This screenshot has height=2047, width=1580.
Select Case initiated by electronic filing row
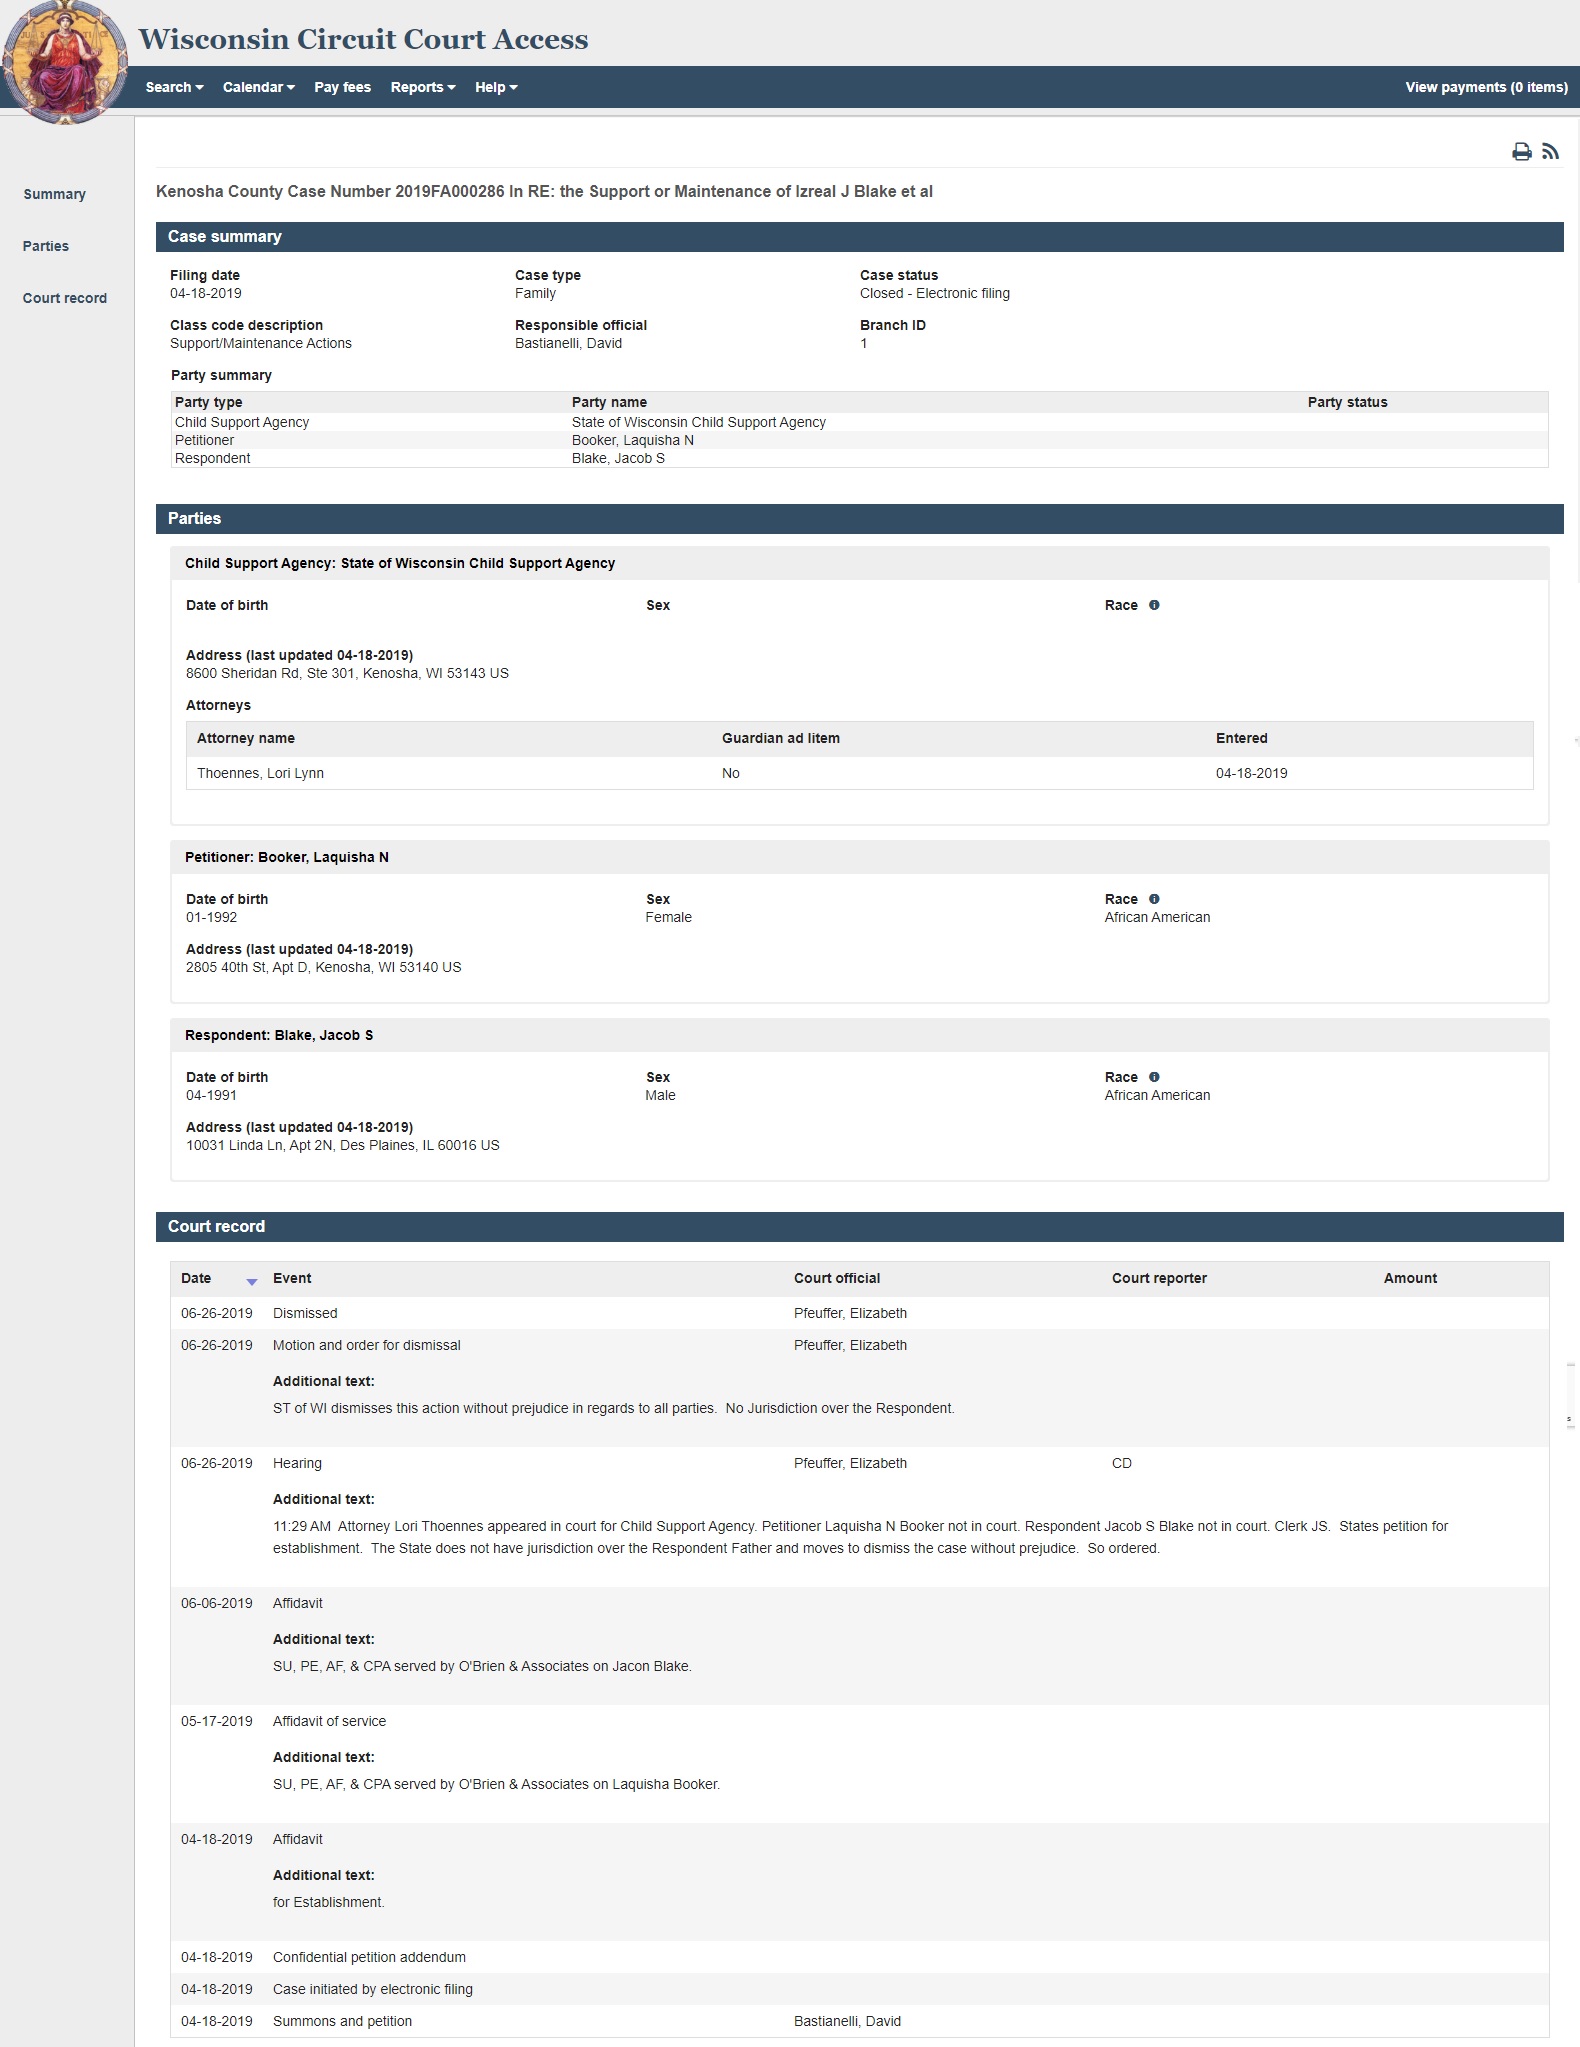[860, 1989]
